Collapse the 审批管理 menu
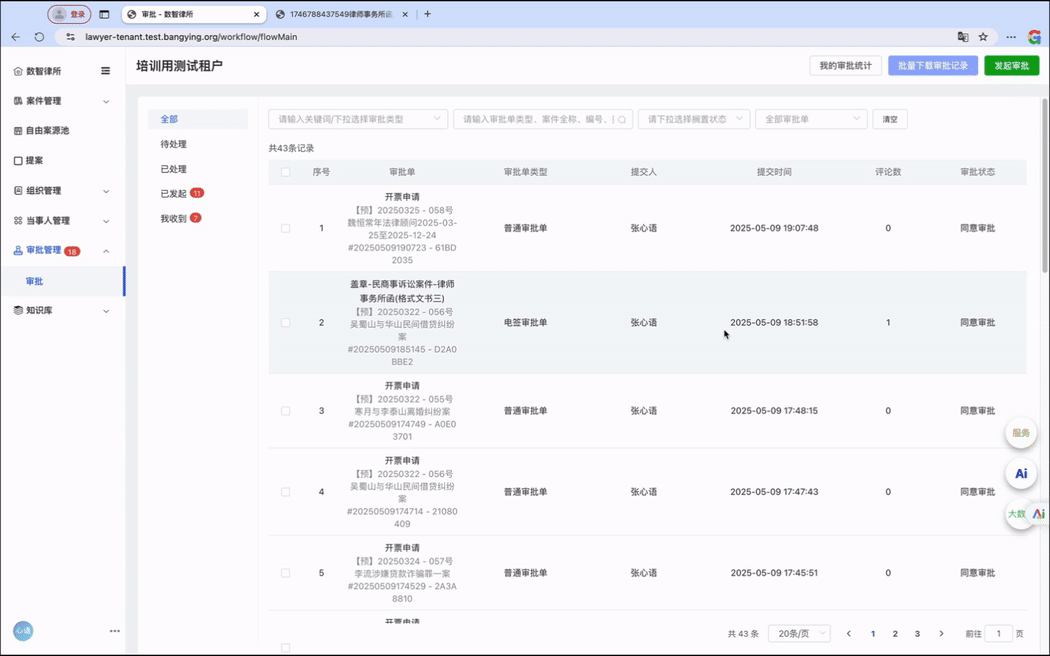 pos(106,251)
